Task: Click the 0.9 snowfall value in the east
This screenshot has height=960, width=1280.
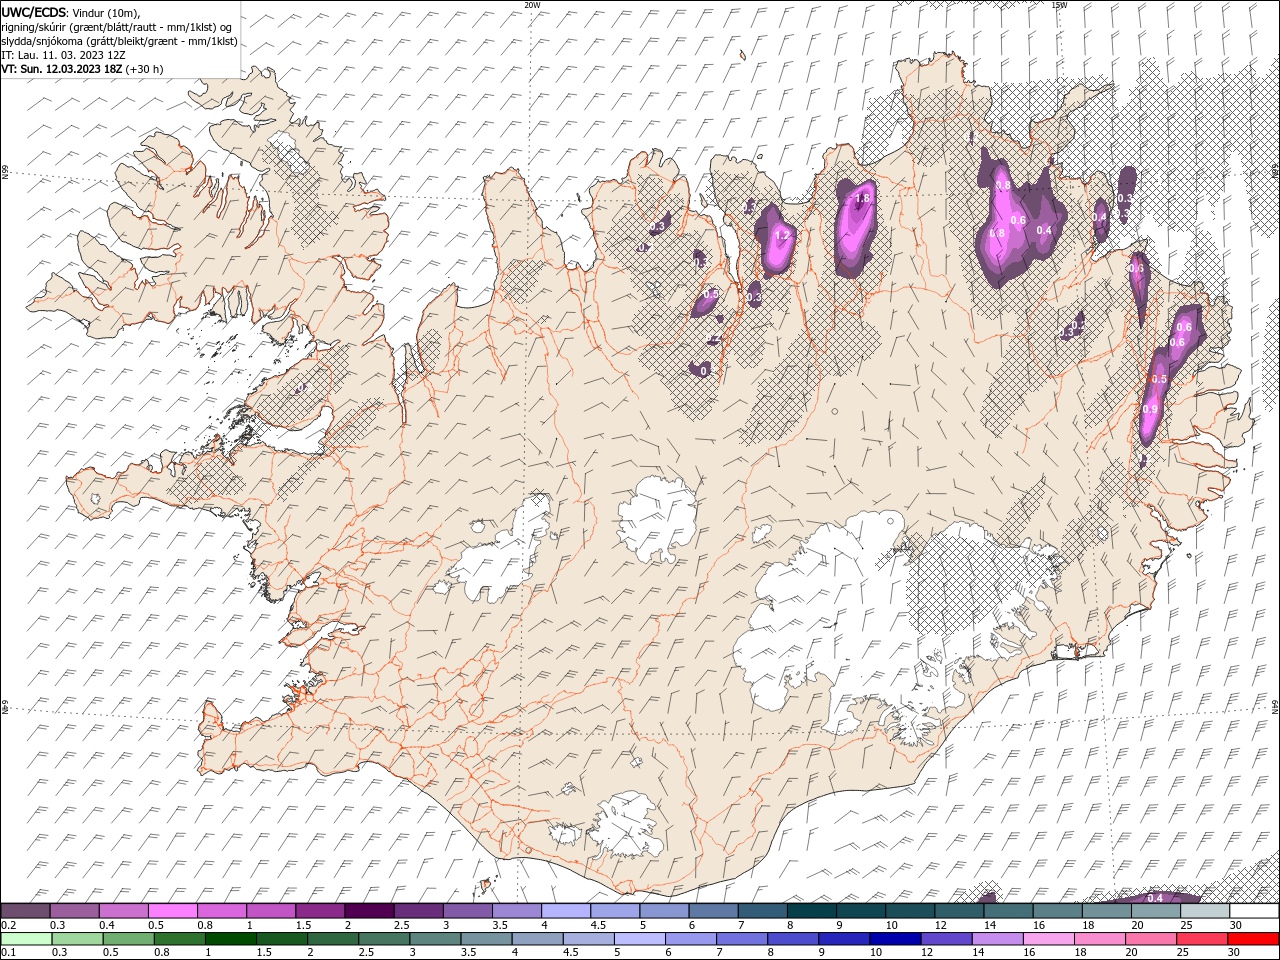Action: [x=1150, y=409]
